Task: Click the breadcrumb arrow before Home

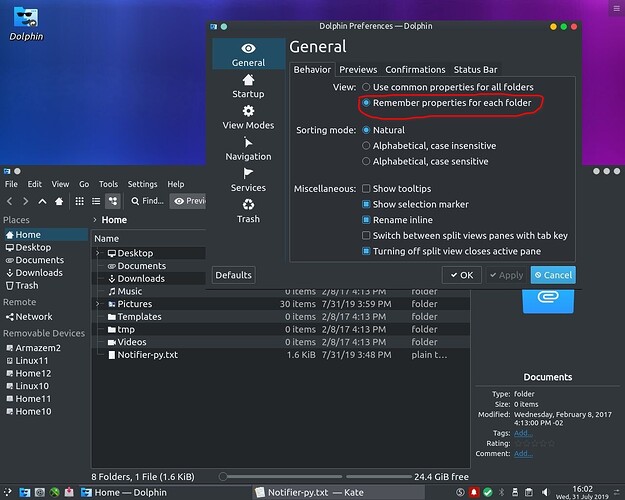Action: (x=95, y=220)
